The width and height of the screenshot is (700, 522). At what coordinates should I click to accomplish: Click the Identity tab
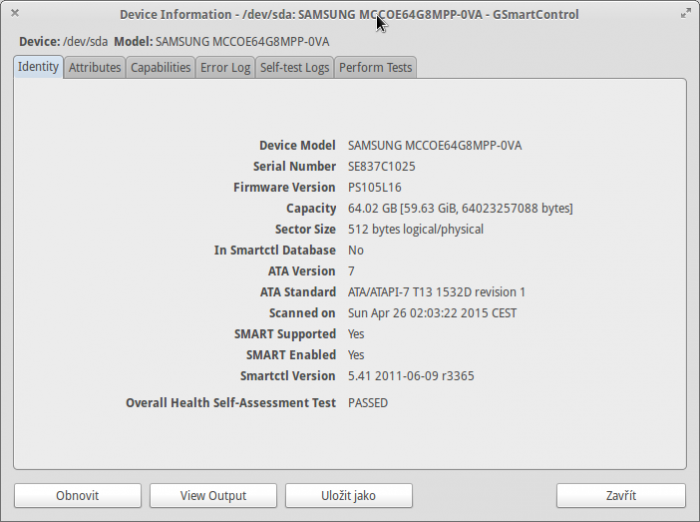point(38,67)
